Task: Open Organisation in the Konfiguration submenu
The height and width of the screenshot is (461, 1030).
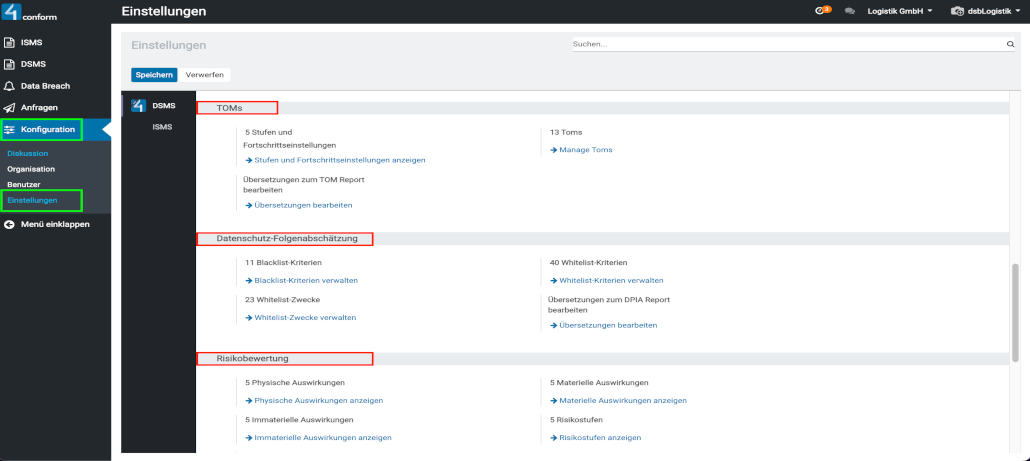Action: pyautogui.click(x=31, y=169)
